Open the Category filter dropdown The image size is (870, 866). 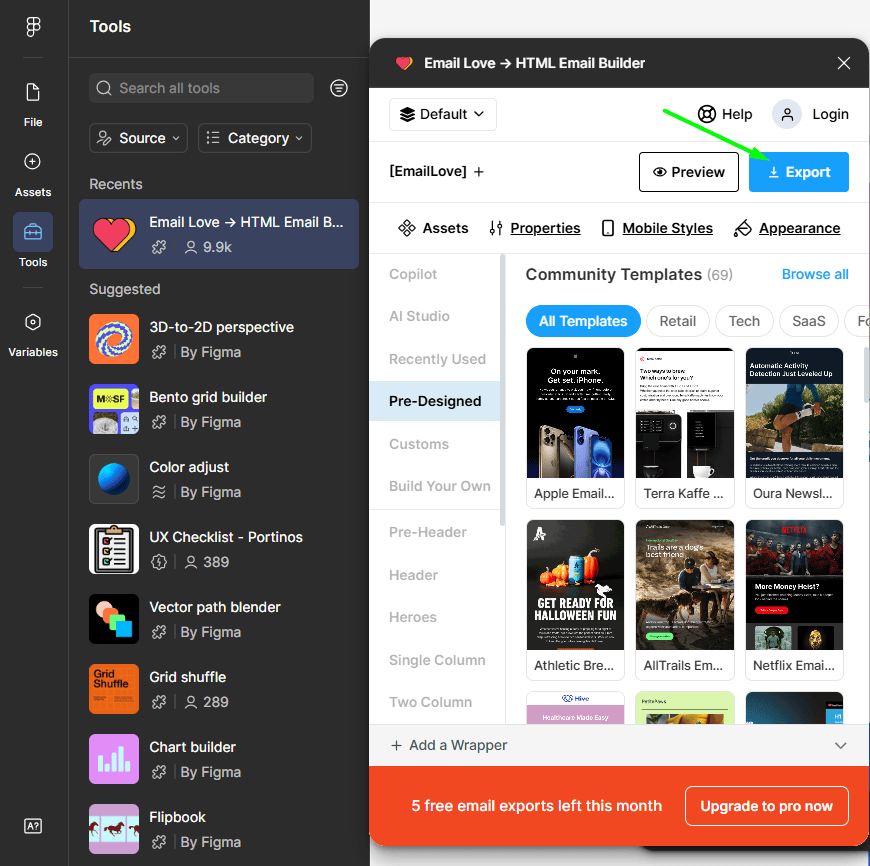tap(255, 138)
